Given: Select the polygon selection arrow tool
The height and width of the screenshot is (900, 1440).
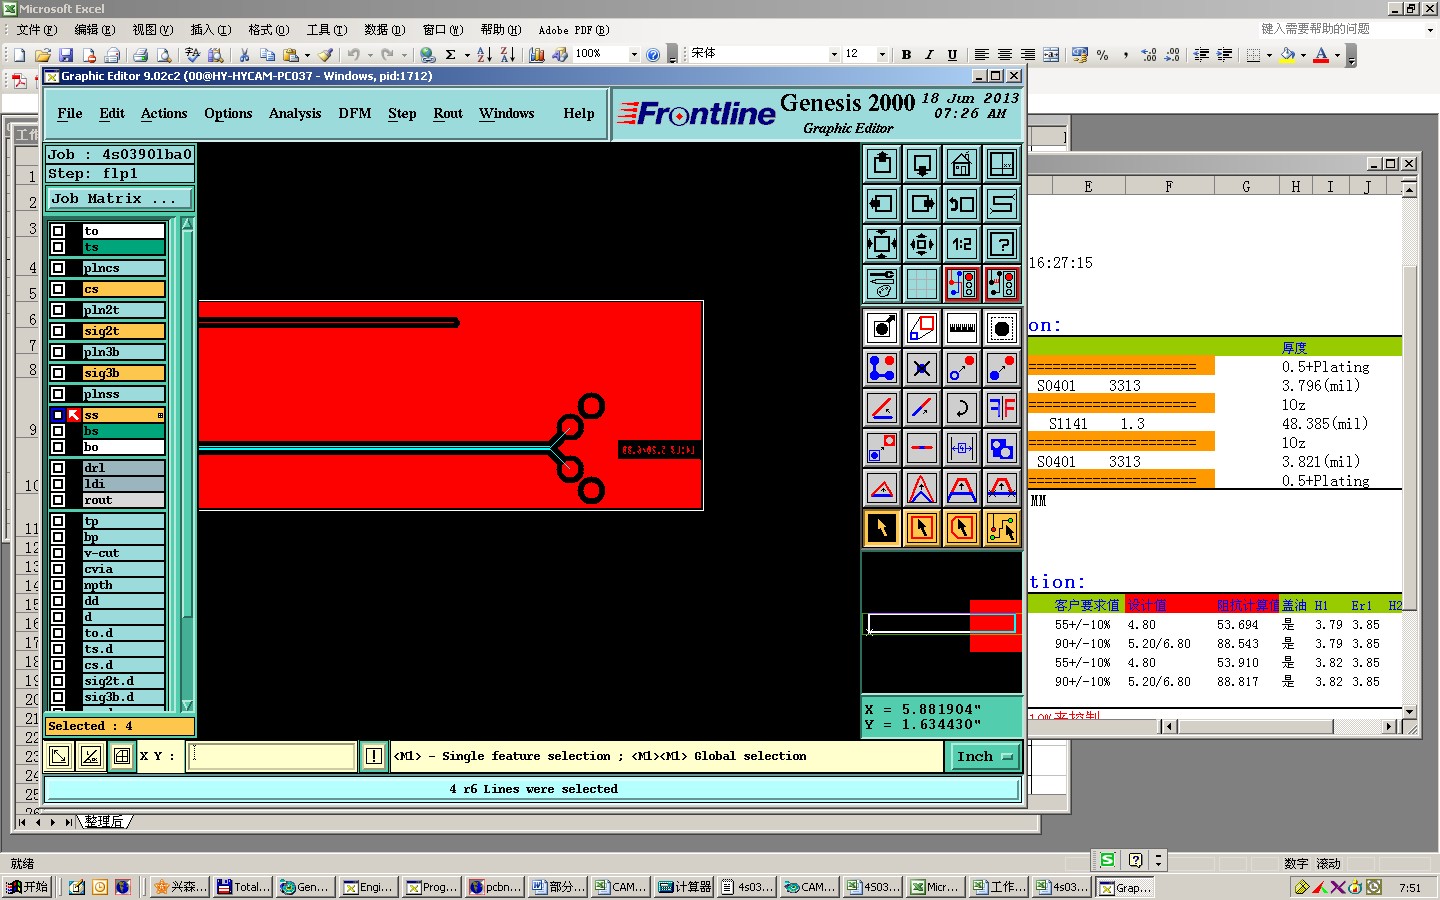Looking at the screenshot, I should pos(961,528).
